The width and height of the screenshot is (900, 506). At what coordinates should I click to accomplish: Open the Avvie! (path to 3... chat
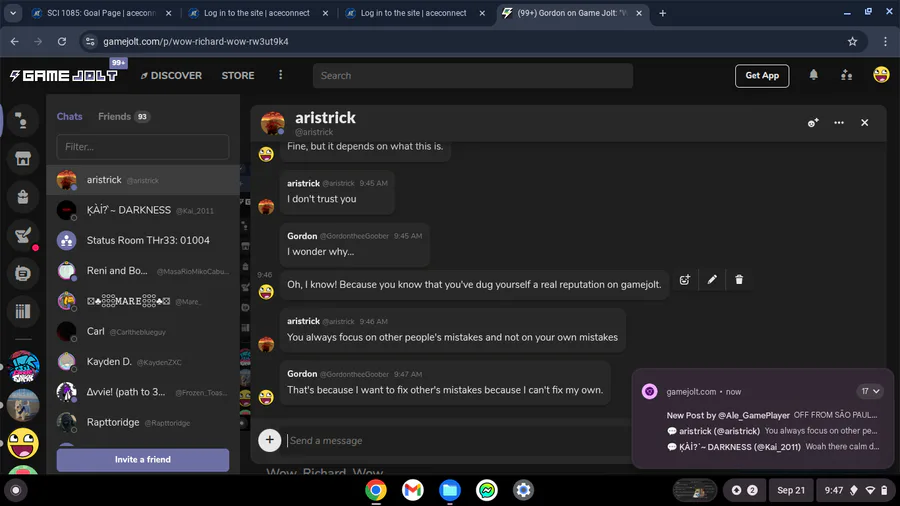tap(142, 392)
